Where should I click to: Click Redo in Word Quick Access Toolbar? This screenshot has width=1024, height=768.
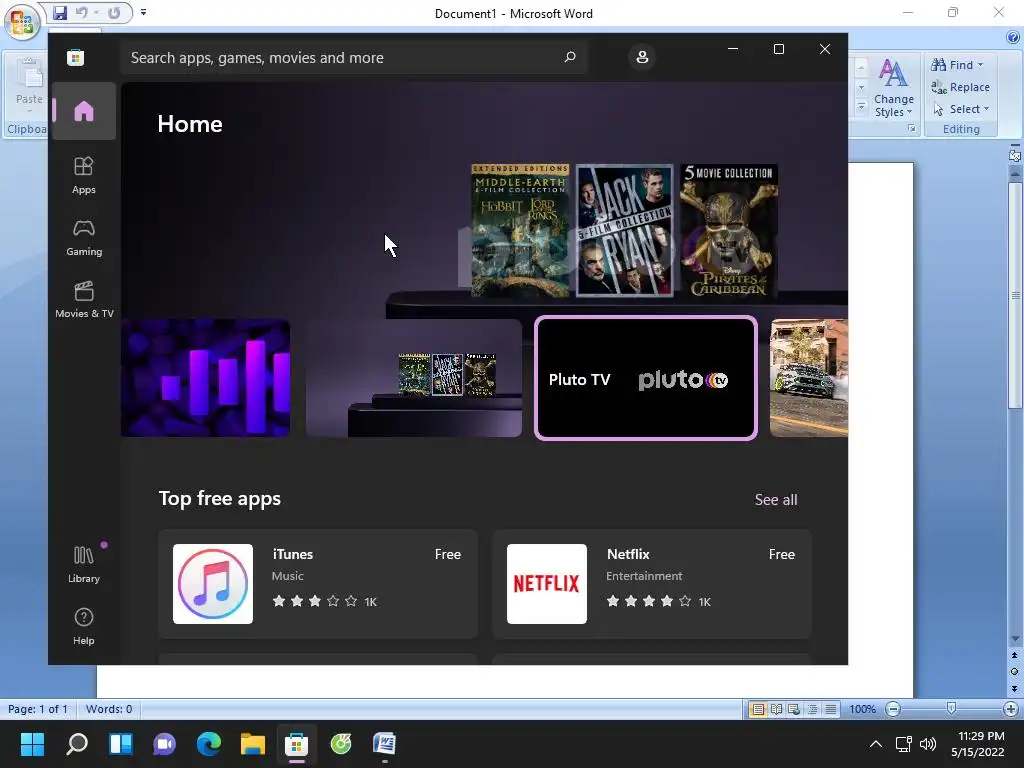[114, 12]
